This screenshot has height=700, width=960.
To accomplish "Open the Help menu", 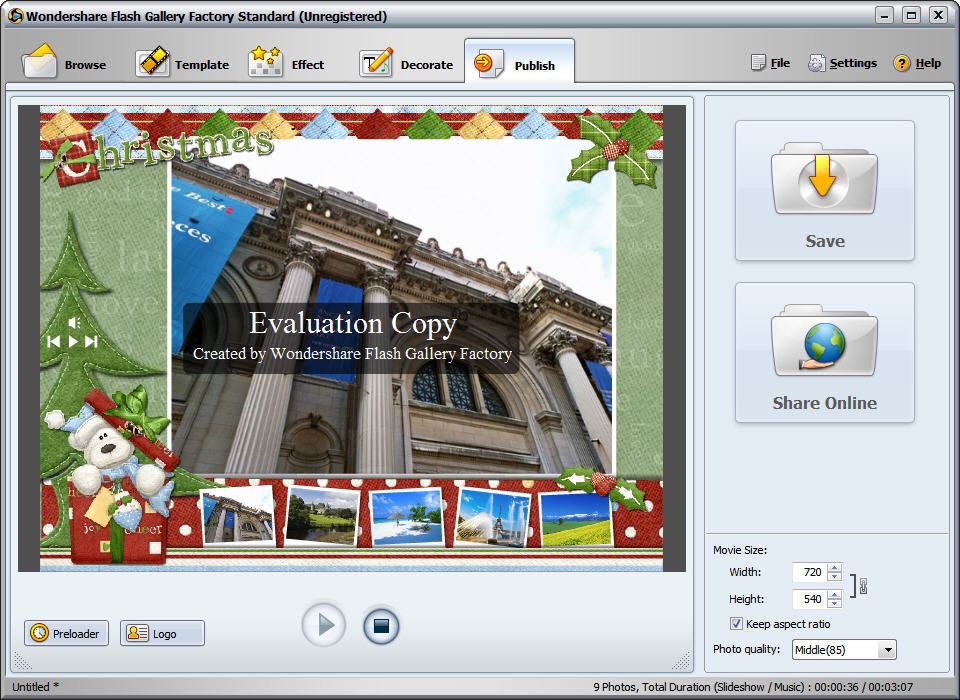I will pyautogui.click(x=917, y=62).
